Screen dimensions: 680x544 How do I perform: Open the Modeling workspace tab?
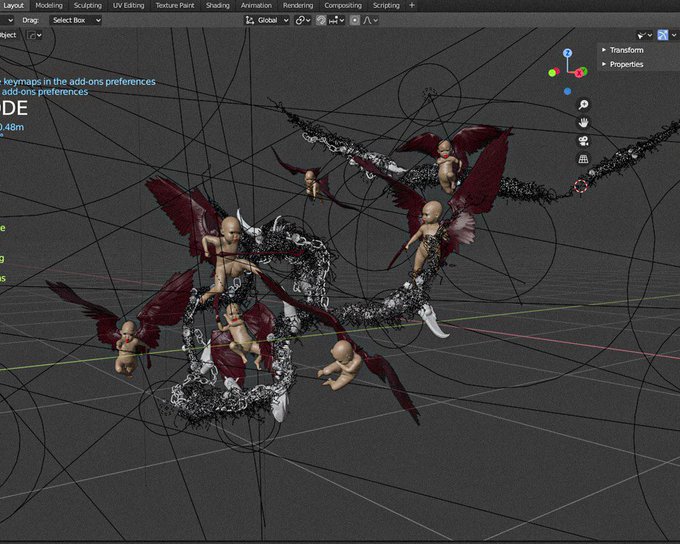[x=49, y=6]
